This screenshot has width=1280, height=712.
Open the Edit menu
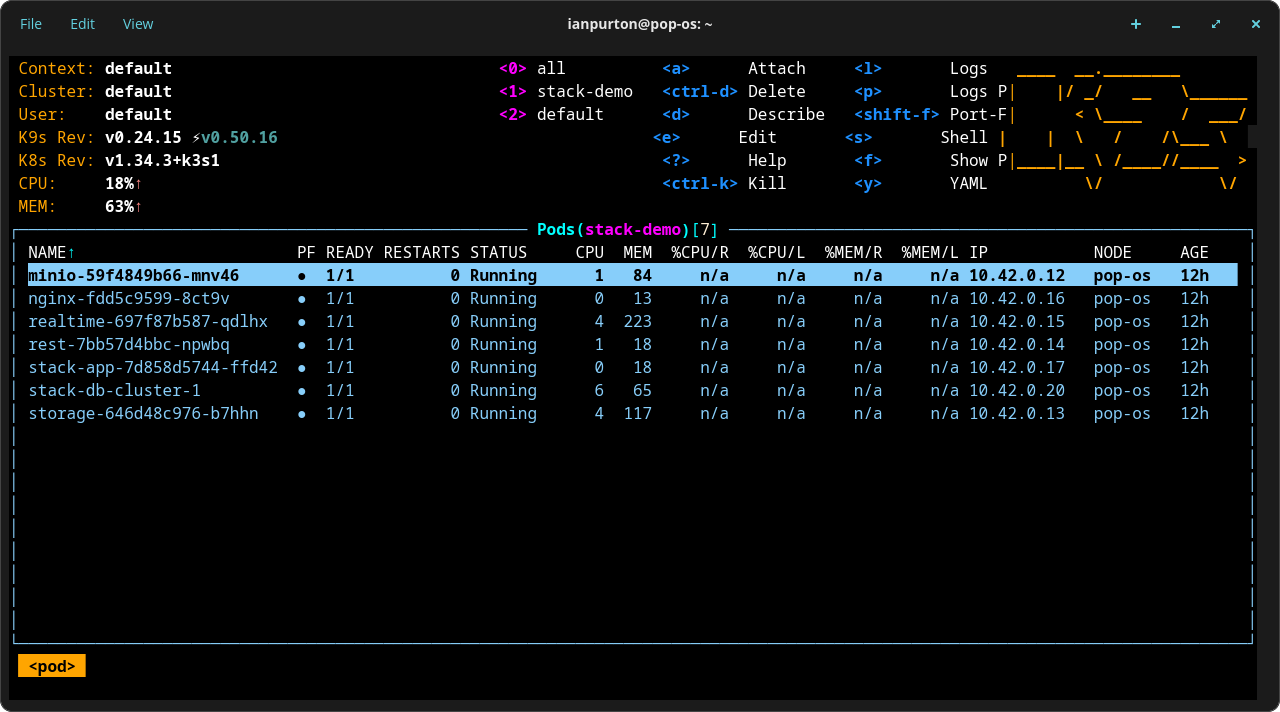coord(83,23)
